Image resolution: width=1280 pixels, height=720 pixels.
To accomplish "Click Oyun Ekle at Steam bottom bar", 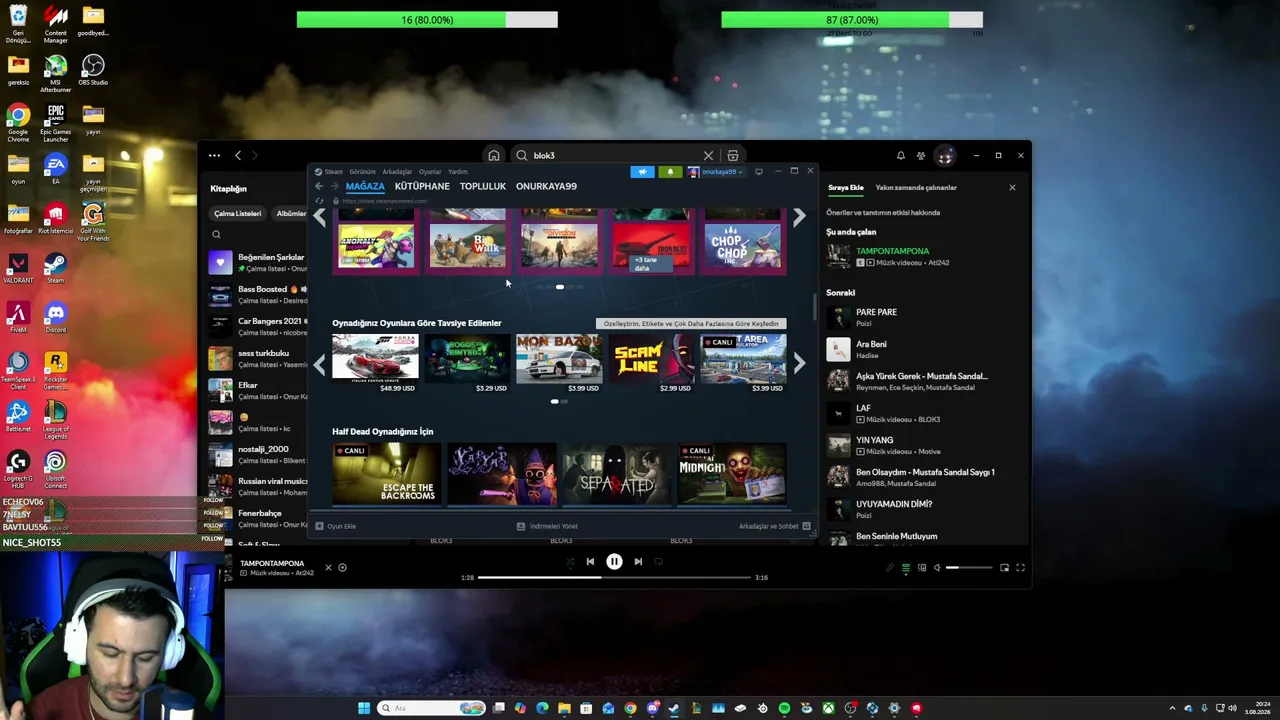I will [x=336, y=526].
